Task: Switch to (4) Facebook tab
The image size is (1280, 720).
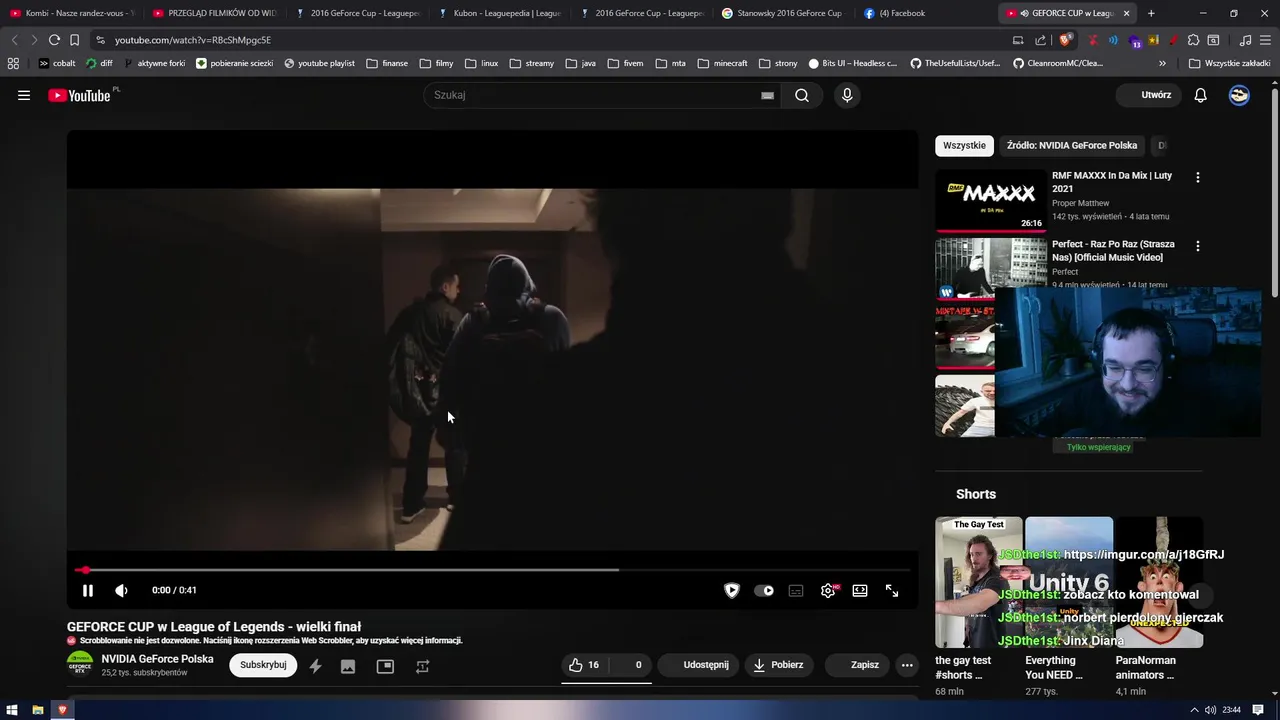Action: click(924, 13)
